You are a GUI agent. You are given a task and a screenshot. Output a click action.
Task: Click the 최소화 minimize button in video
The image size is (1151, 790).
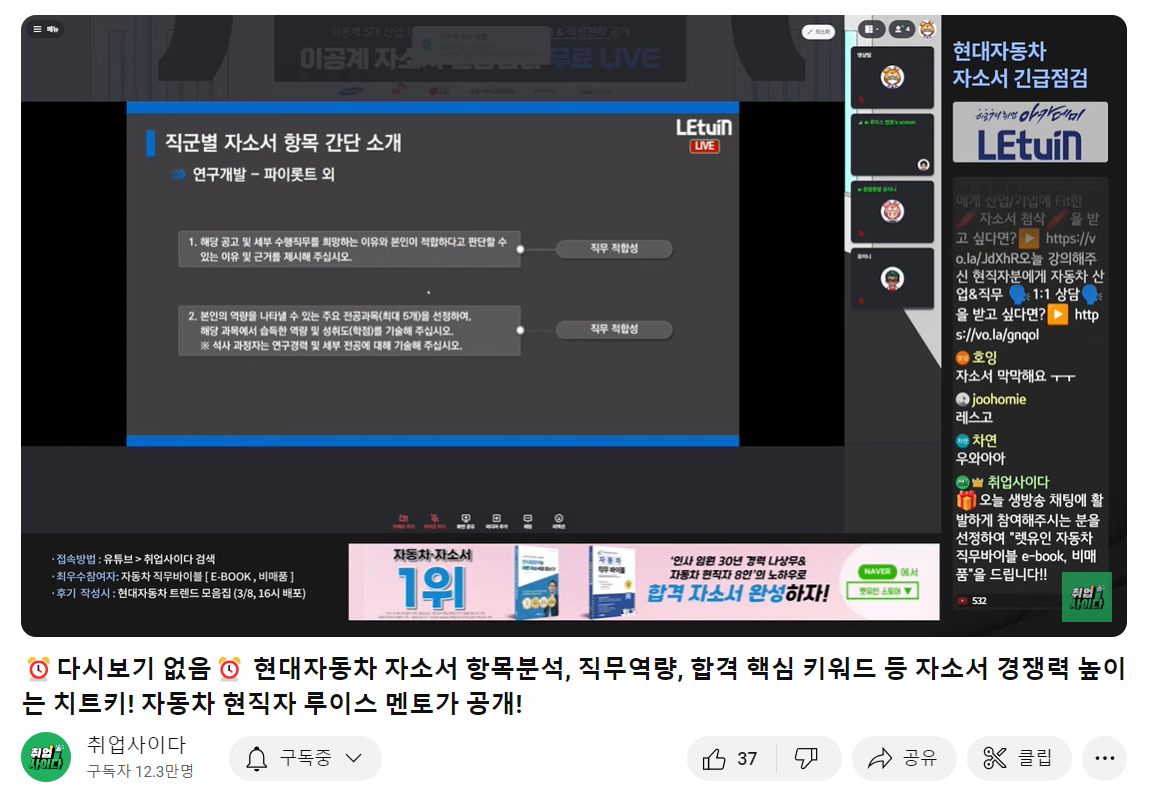tap(818, 32)
